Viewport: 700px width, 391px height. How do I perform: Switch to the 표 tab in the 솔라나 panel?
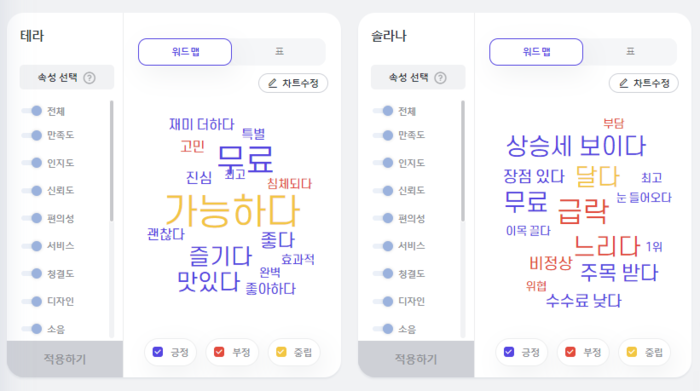click(x=630, y=52)
